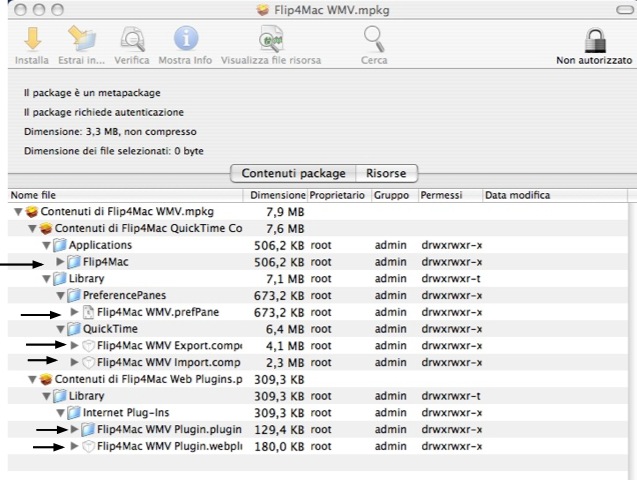Click the PreferencePanes folder icon

(x=74, y=295)
